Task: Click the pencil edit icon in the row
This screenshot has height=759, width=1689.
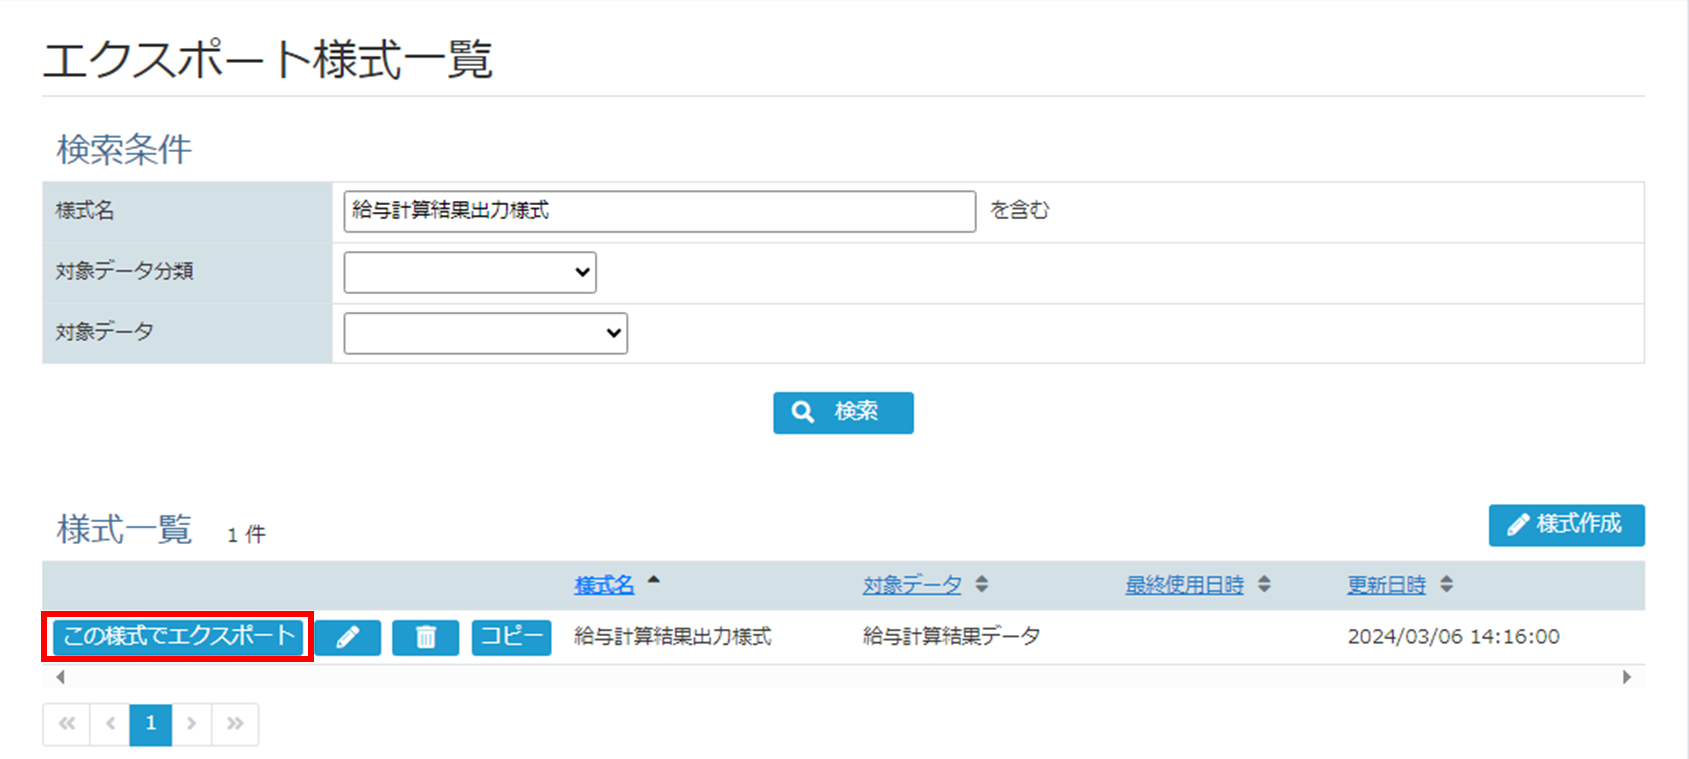Action: pyautogui.click(x=347, y=637)
